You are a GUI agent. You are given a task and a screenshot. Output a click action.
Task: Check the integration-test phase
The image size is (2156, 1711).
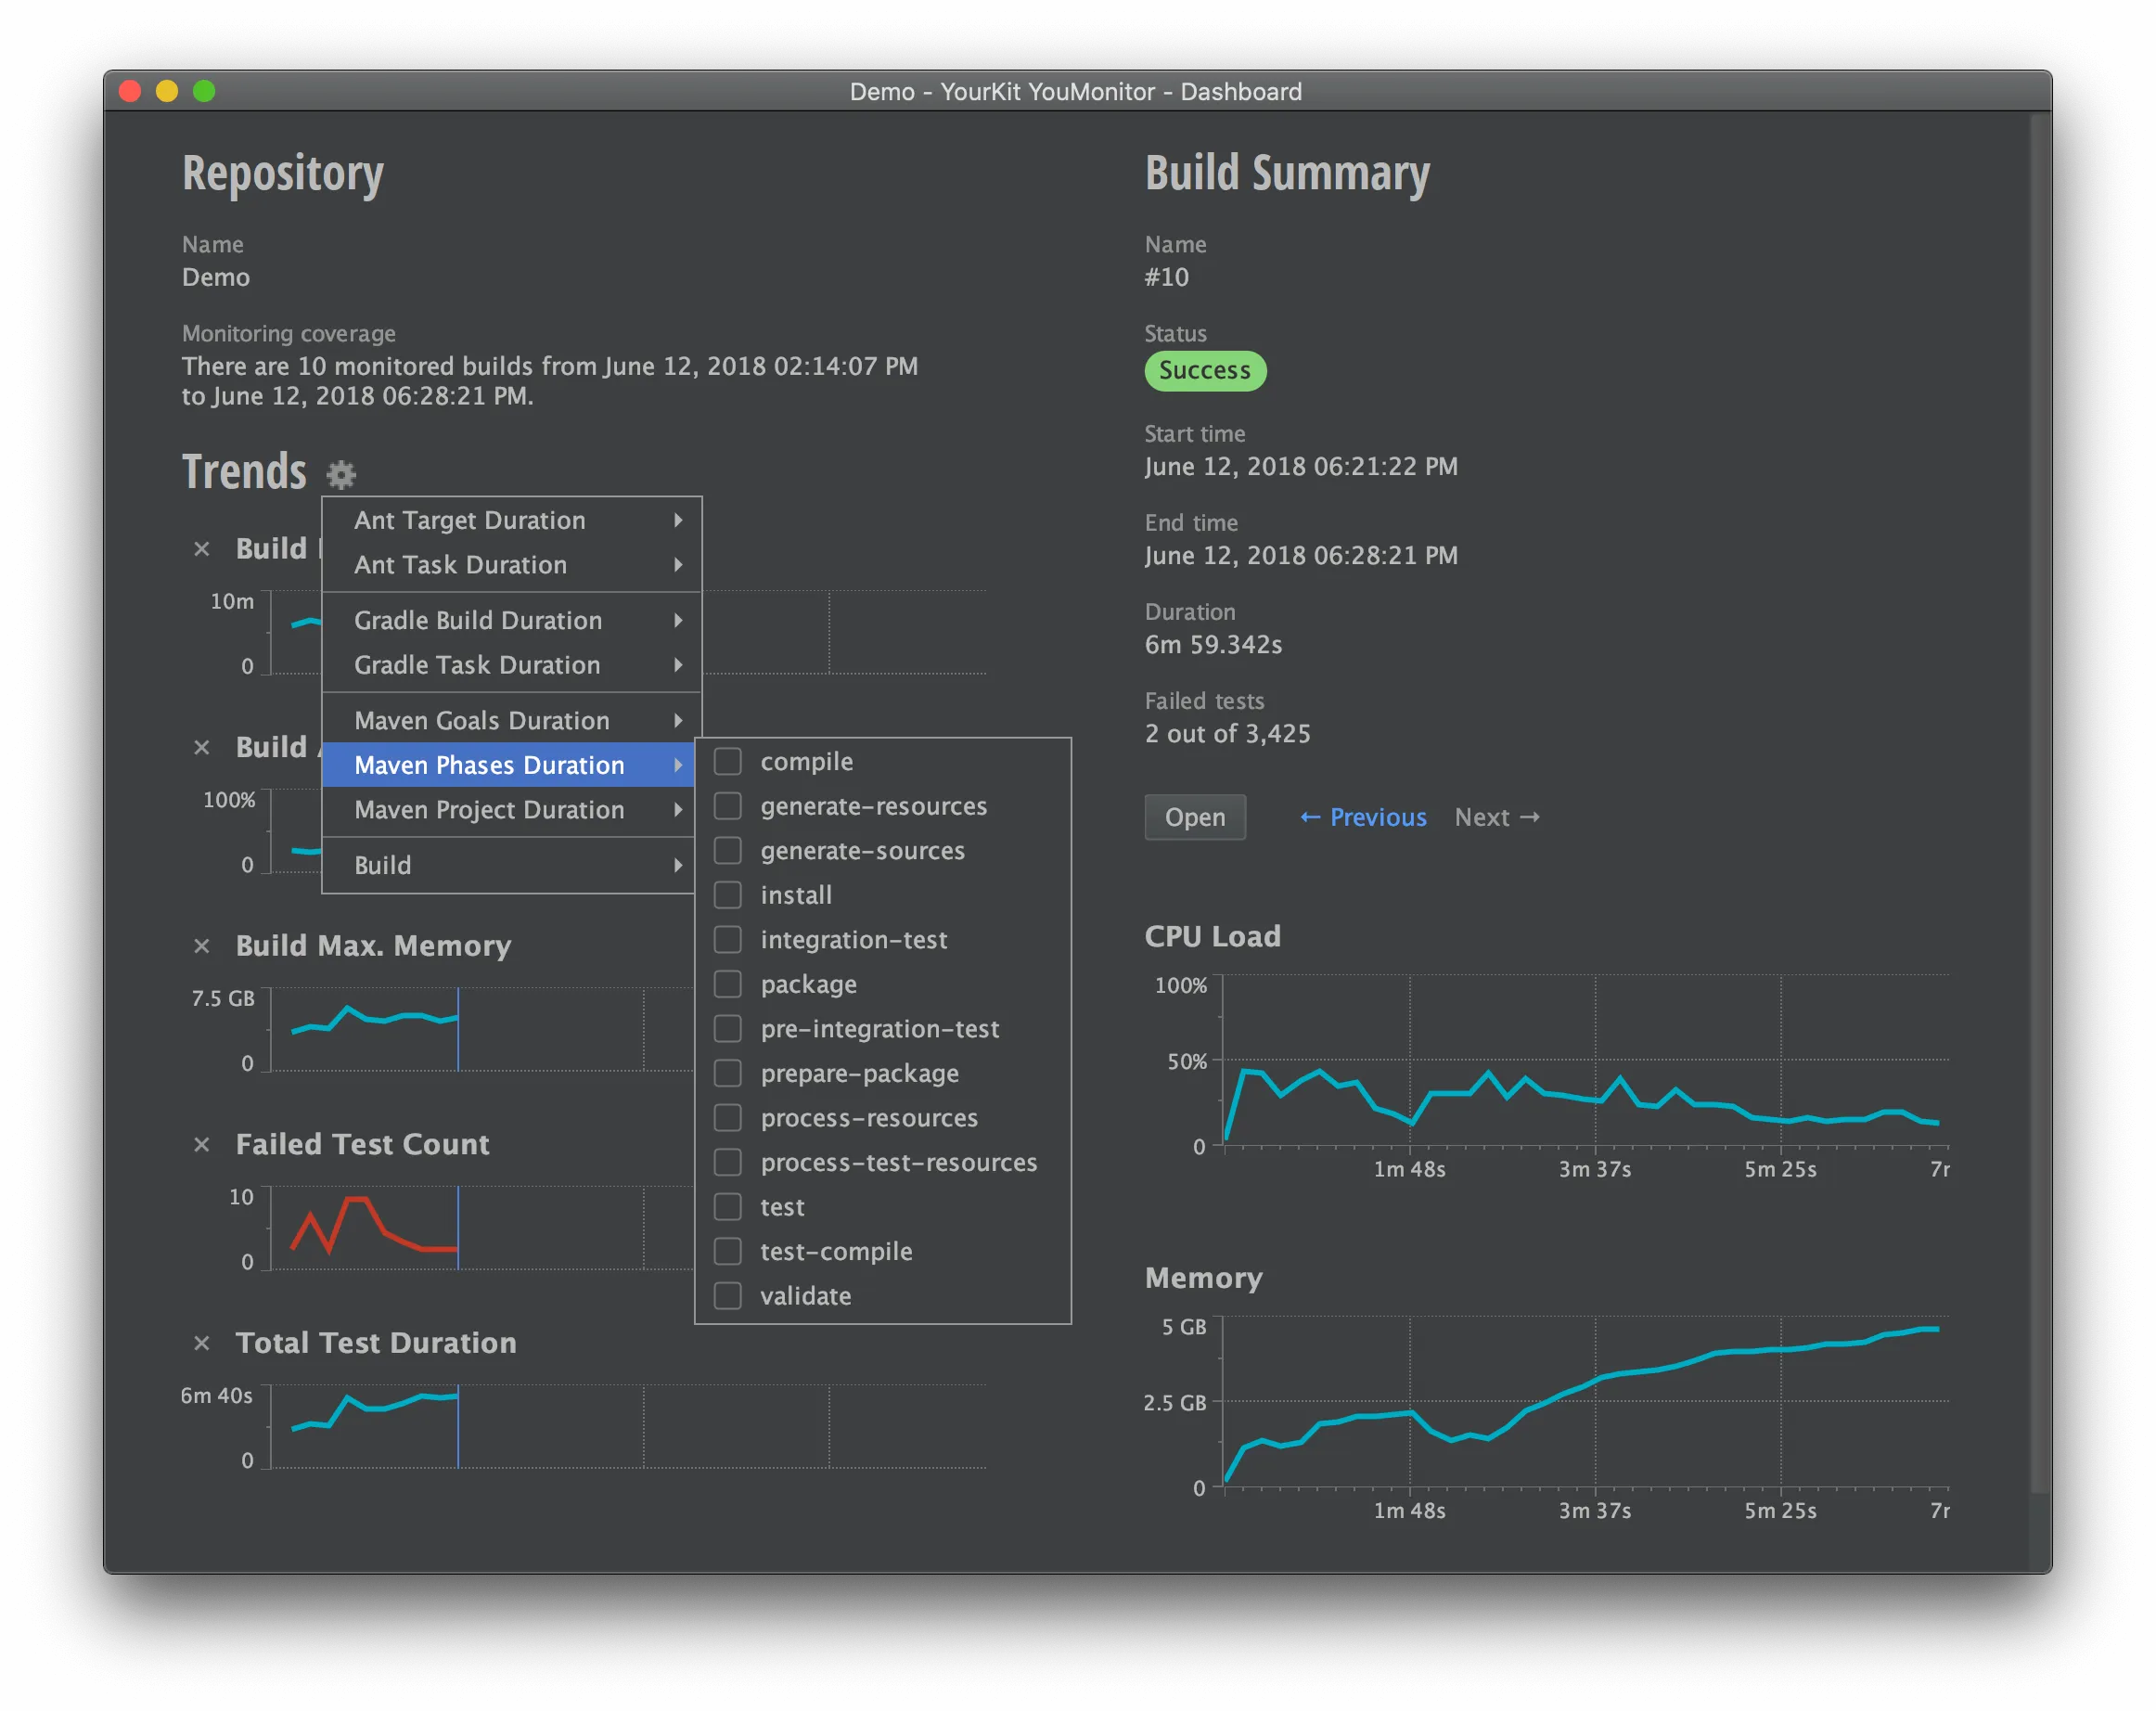tap(728, 940)
